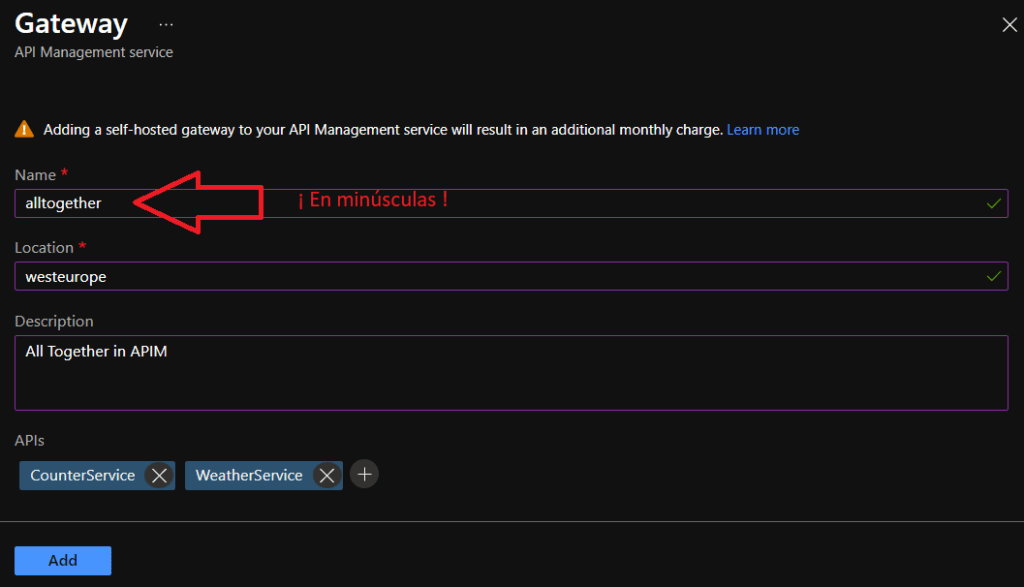The height and width of the screenshot is (587, 1024).
Task: Open the Learn more link
Action: click(762, 130)
